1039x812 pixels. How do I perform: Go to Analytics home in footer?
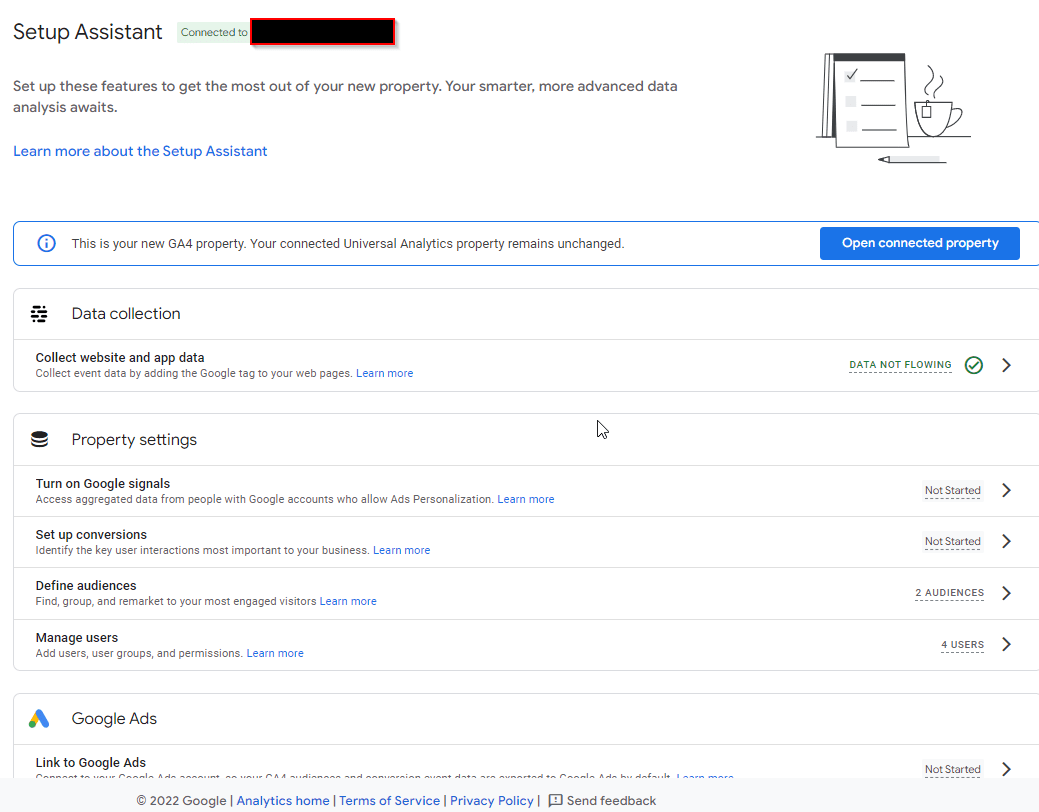tap(283, 801)
